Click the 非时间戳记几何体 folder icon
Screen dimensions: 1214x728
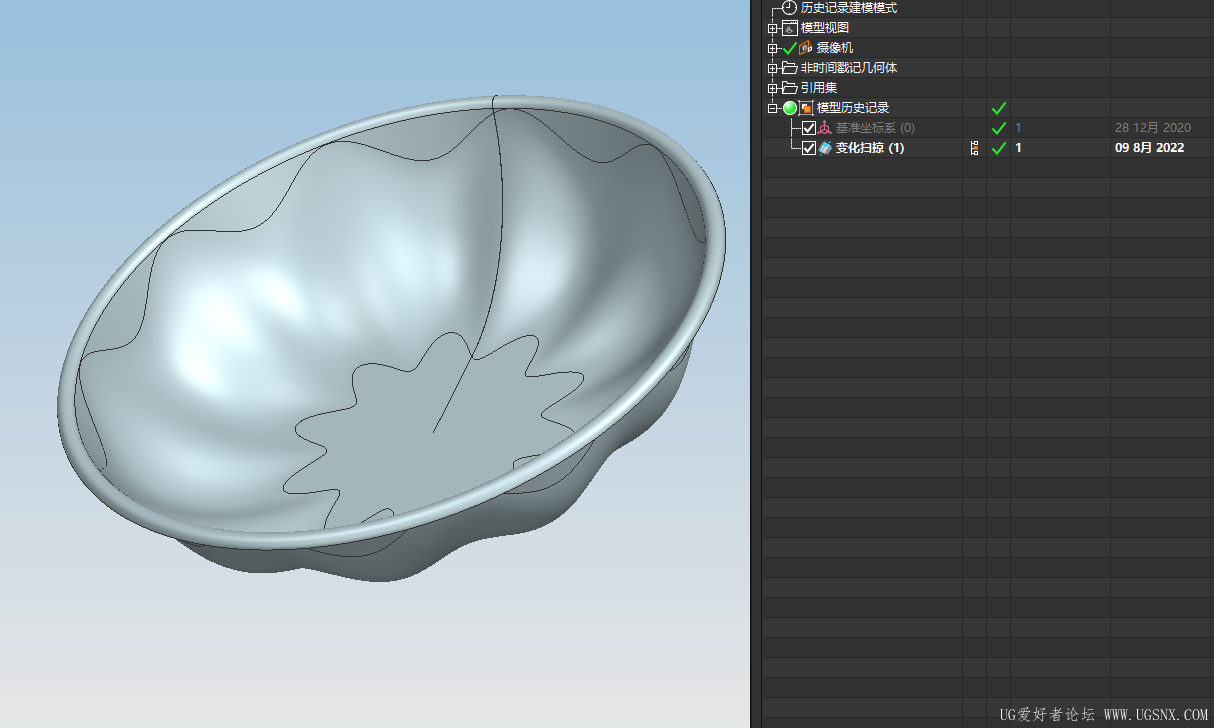[x=790, y=68]
